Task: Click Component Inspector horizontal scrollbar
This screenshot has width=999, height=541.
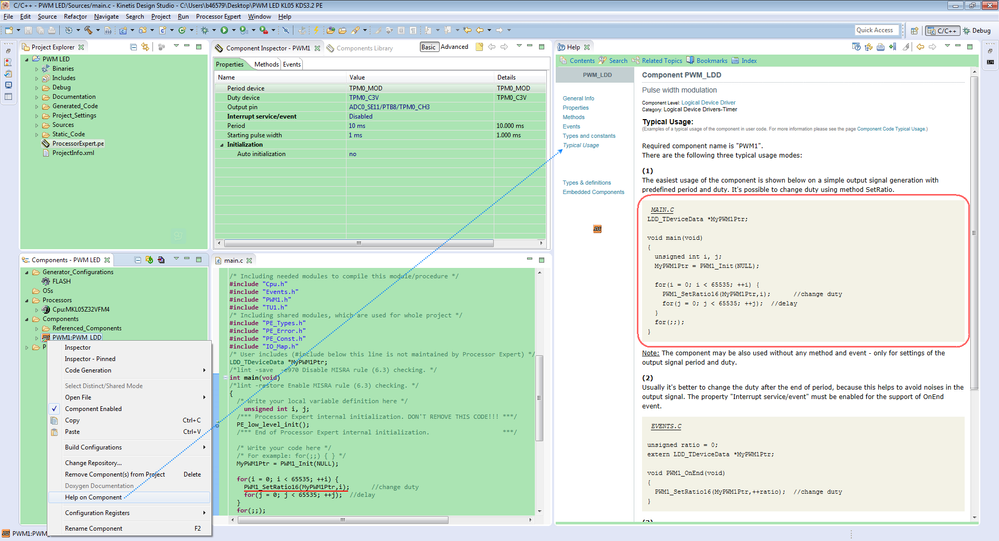Action: (359, 243)
